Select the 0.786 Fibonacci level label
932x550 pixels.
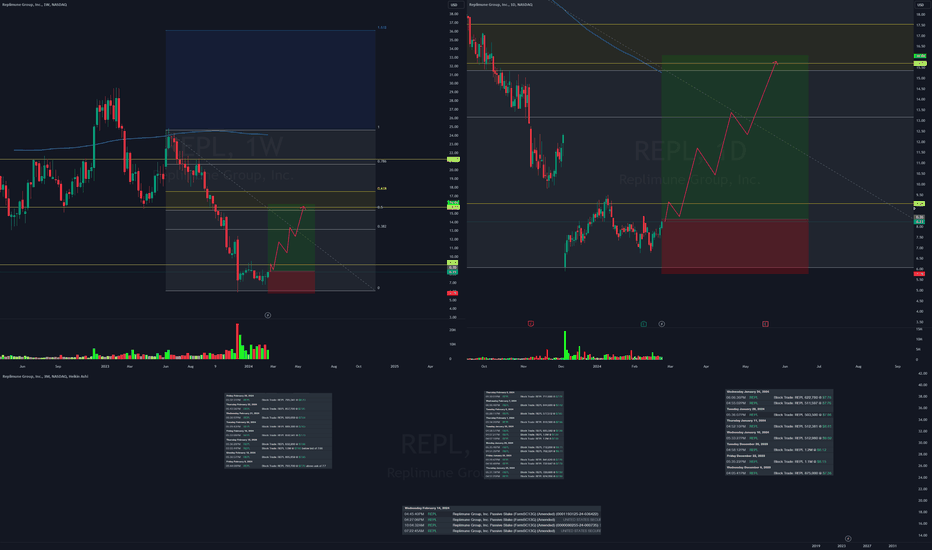coord(382,161)
